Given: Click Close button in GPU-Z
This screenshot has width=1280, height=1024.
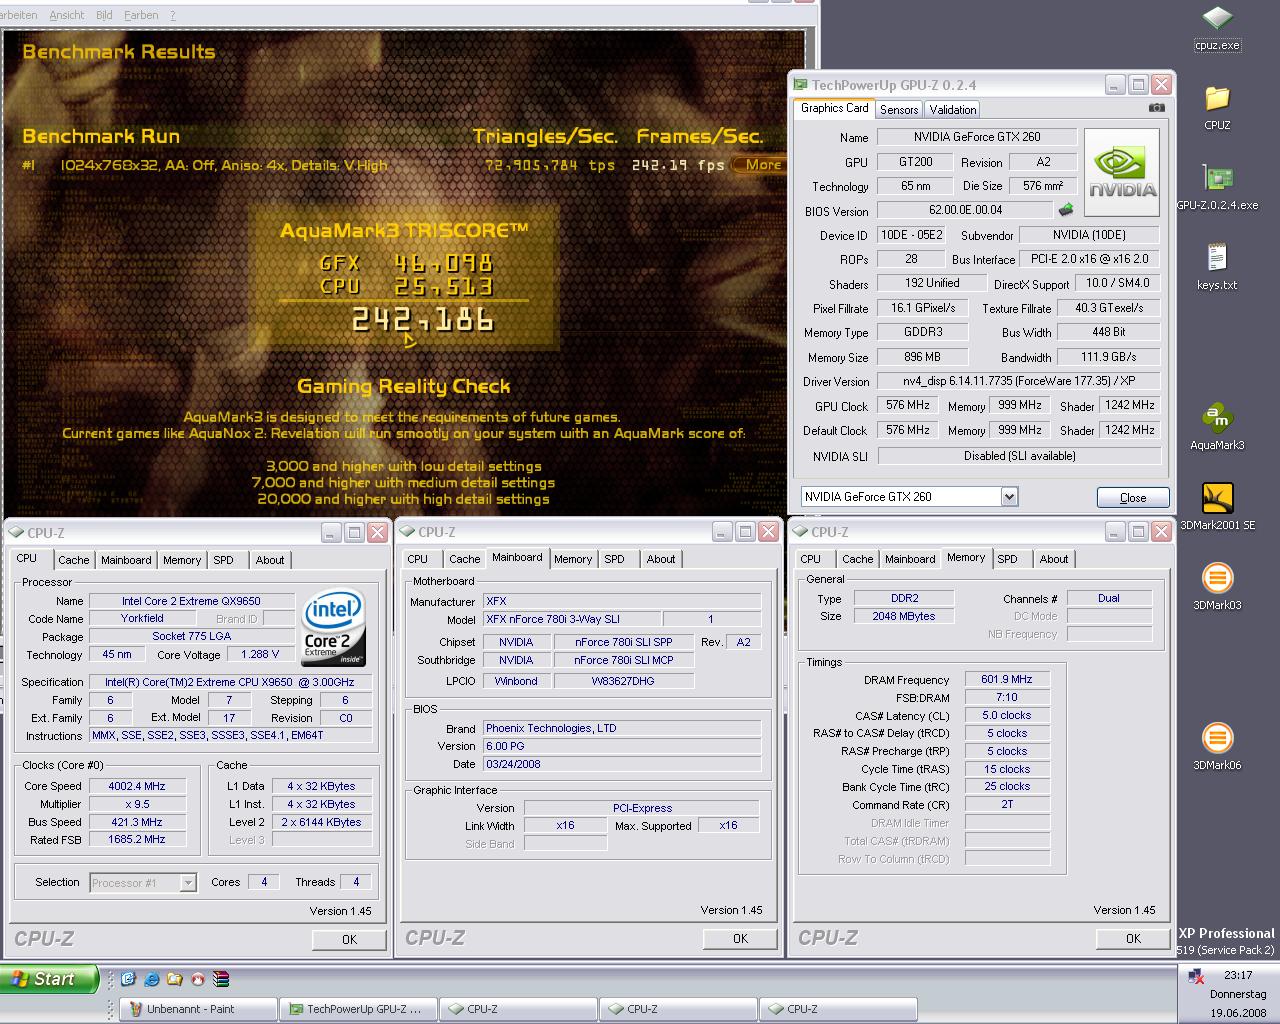Looking at the screenshot, I should 1133,497.
